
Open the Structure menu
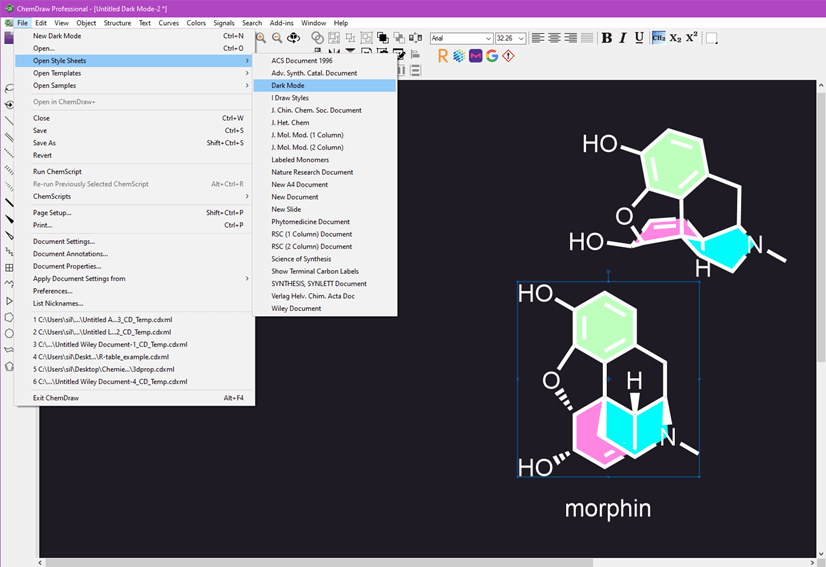point(117,23)
